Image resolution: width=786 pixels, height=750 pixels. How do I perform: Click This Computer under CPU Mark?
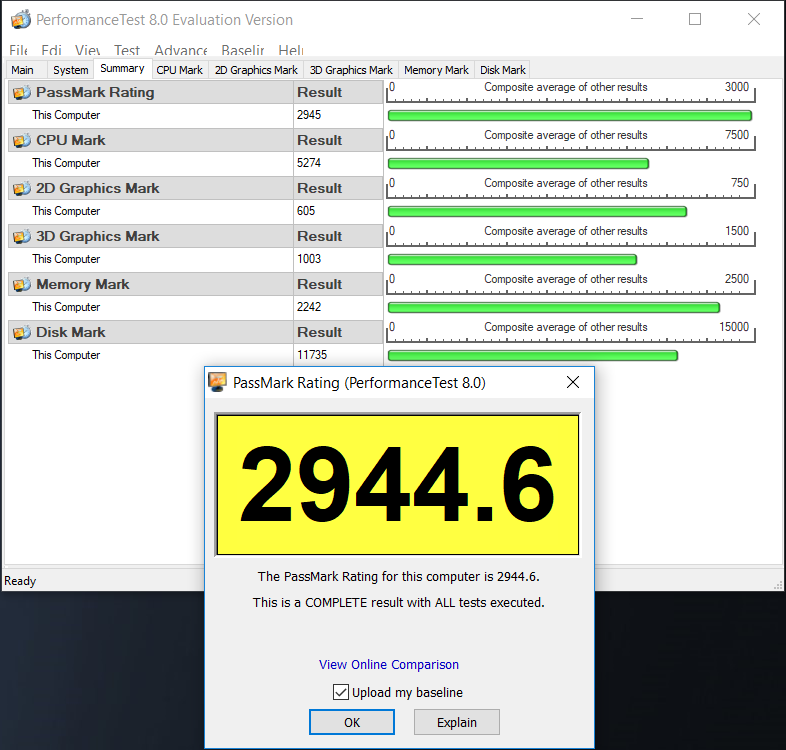(66, 163)
